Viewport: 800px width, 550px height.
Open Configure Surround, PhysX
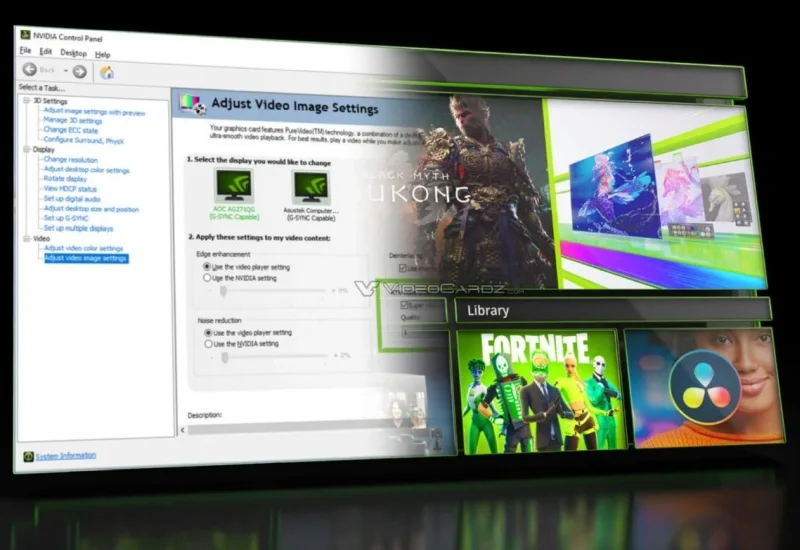click(x=84, y=140)
